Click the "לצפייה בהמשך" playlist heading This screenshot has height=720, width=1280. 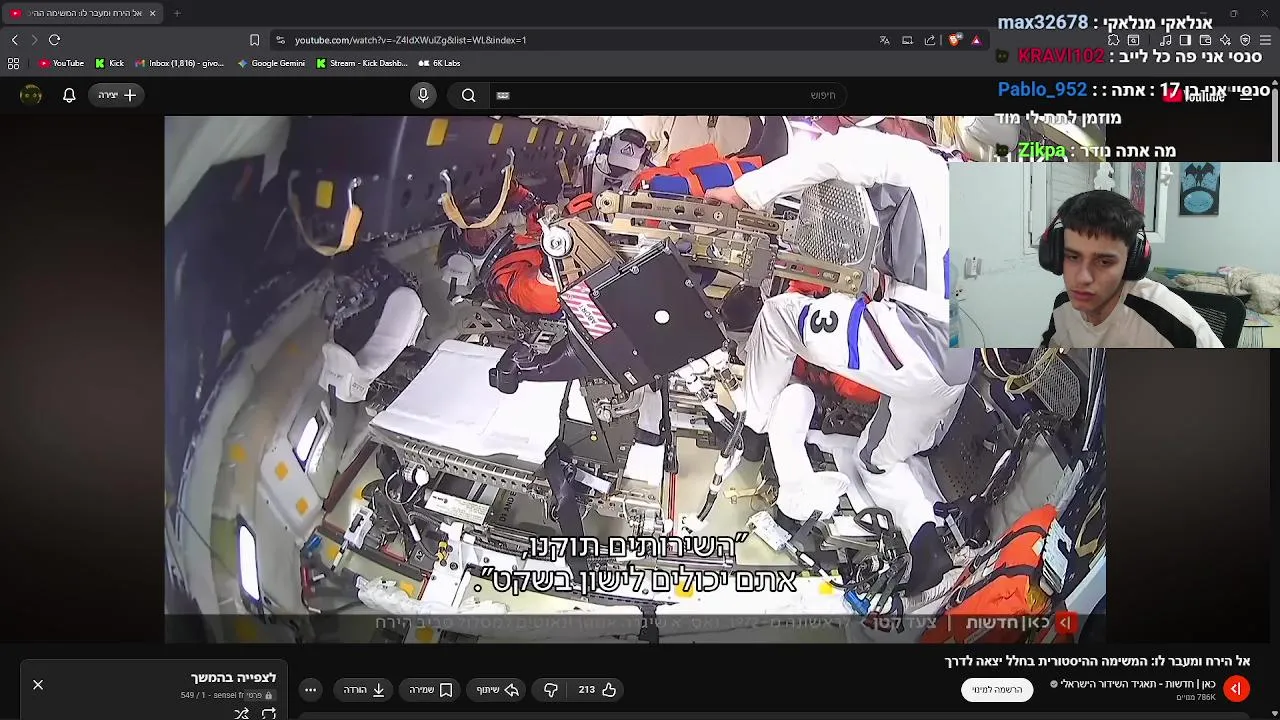(234, 678)
